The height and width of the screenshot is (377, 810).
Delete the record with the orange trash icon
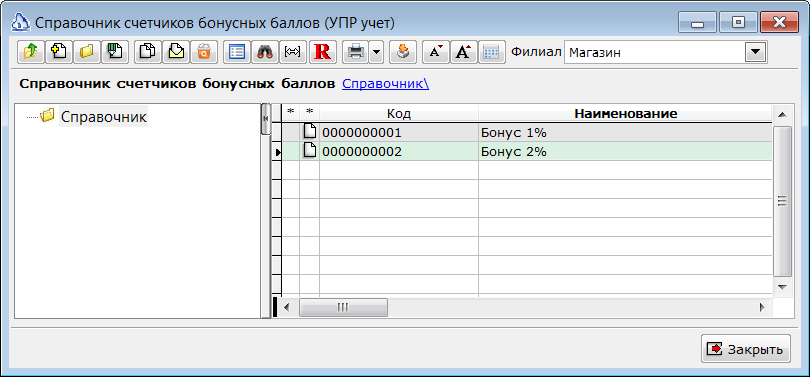click(204, 52)
